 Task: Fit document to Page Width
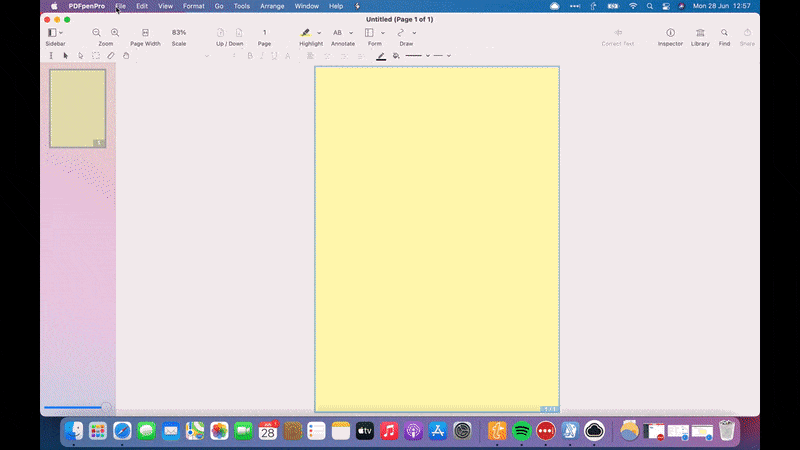(145, 33)
